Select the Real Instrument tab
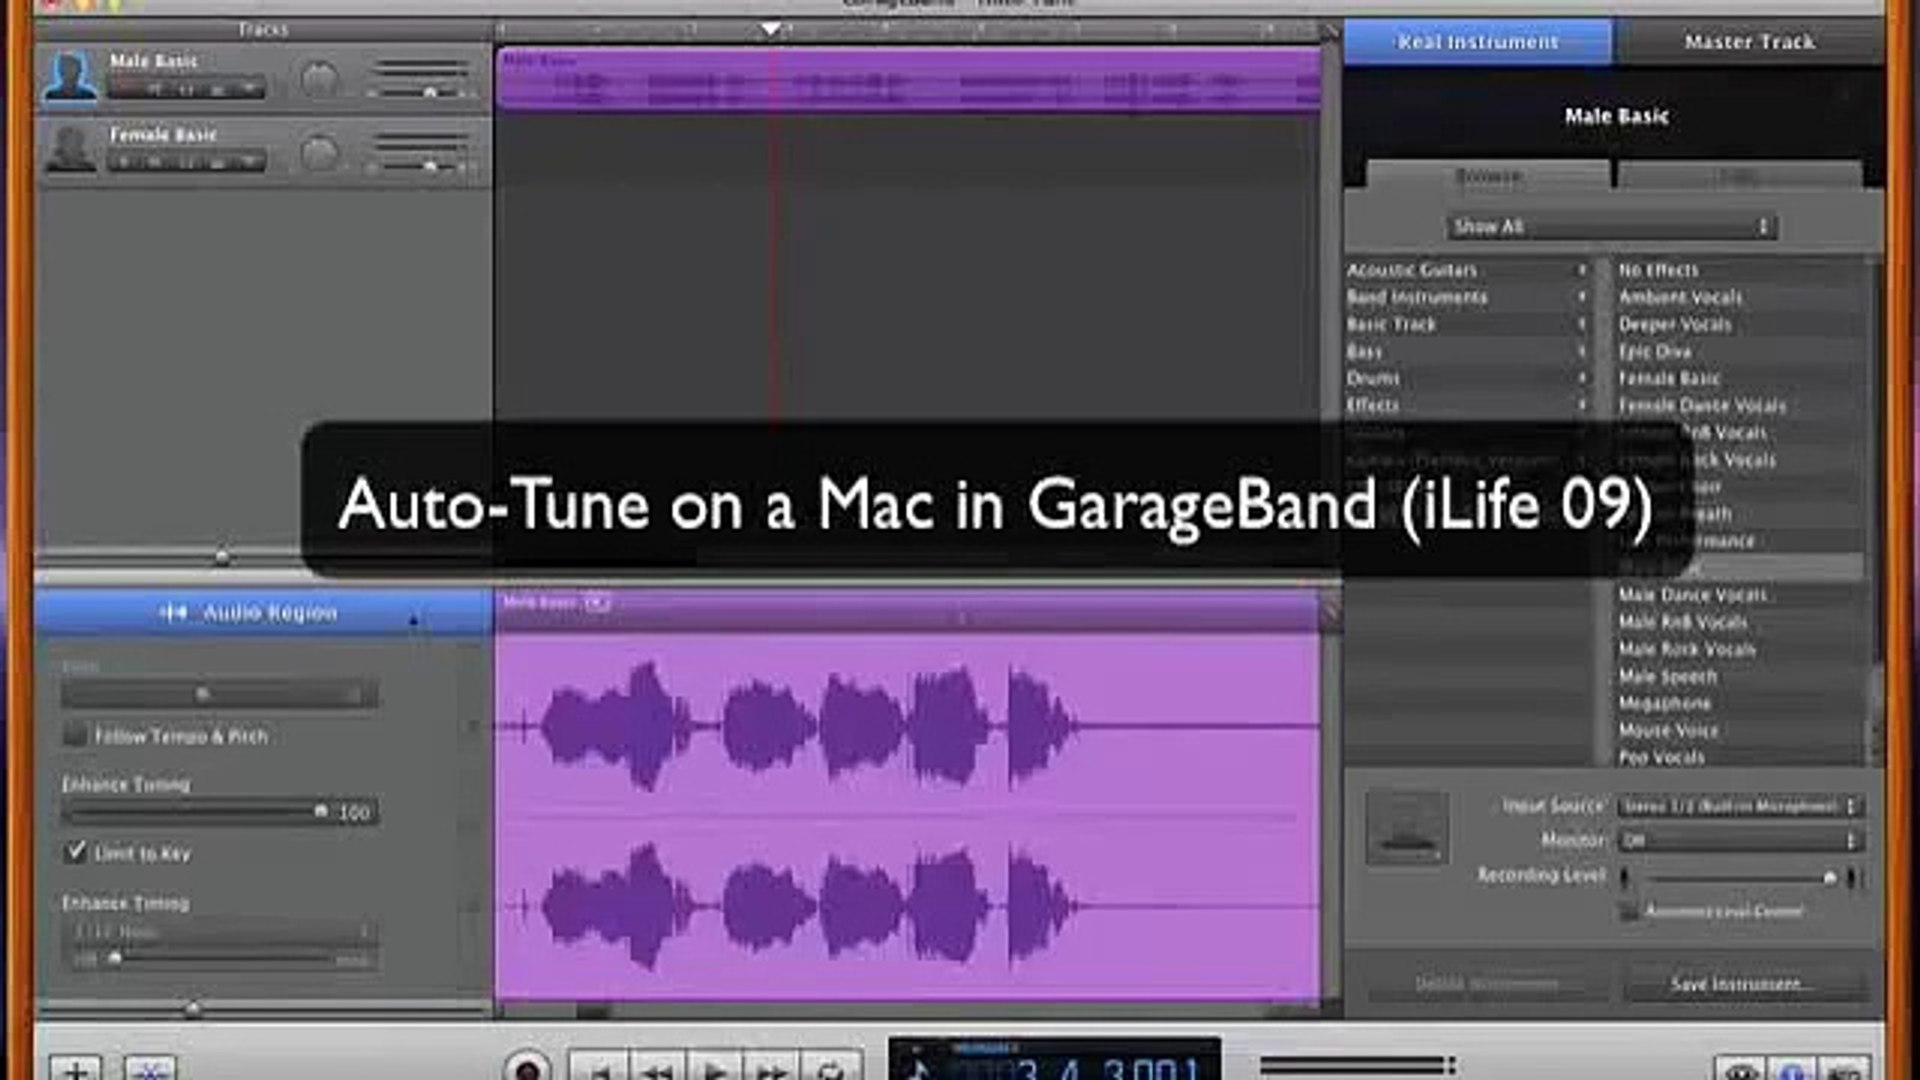The height and width of the screenshot is (1080, 1920). (x=1477, y=42)
